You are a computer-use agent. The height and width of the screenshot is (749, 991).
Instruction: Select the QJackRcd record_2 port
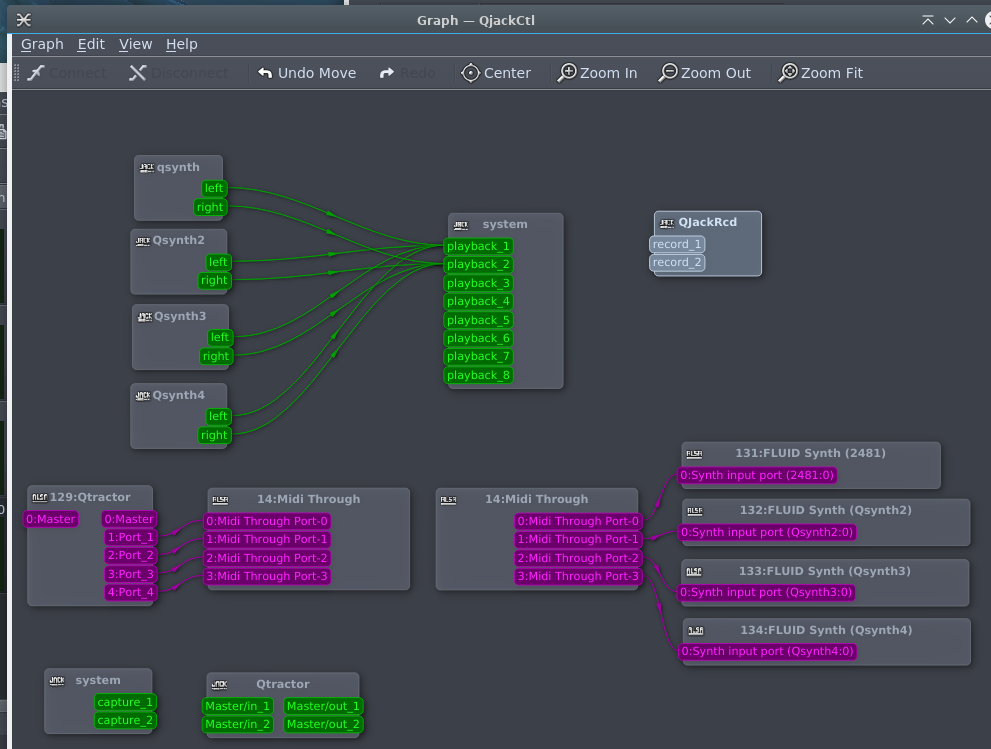coord(677,263)
